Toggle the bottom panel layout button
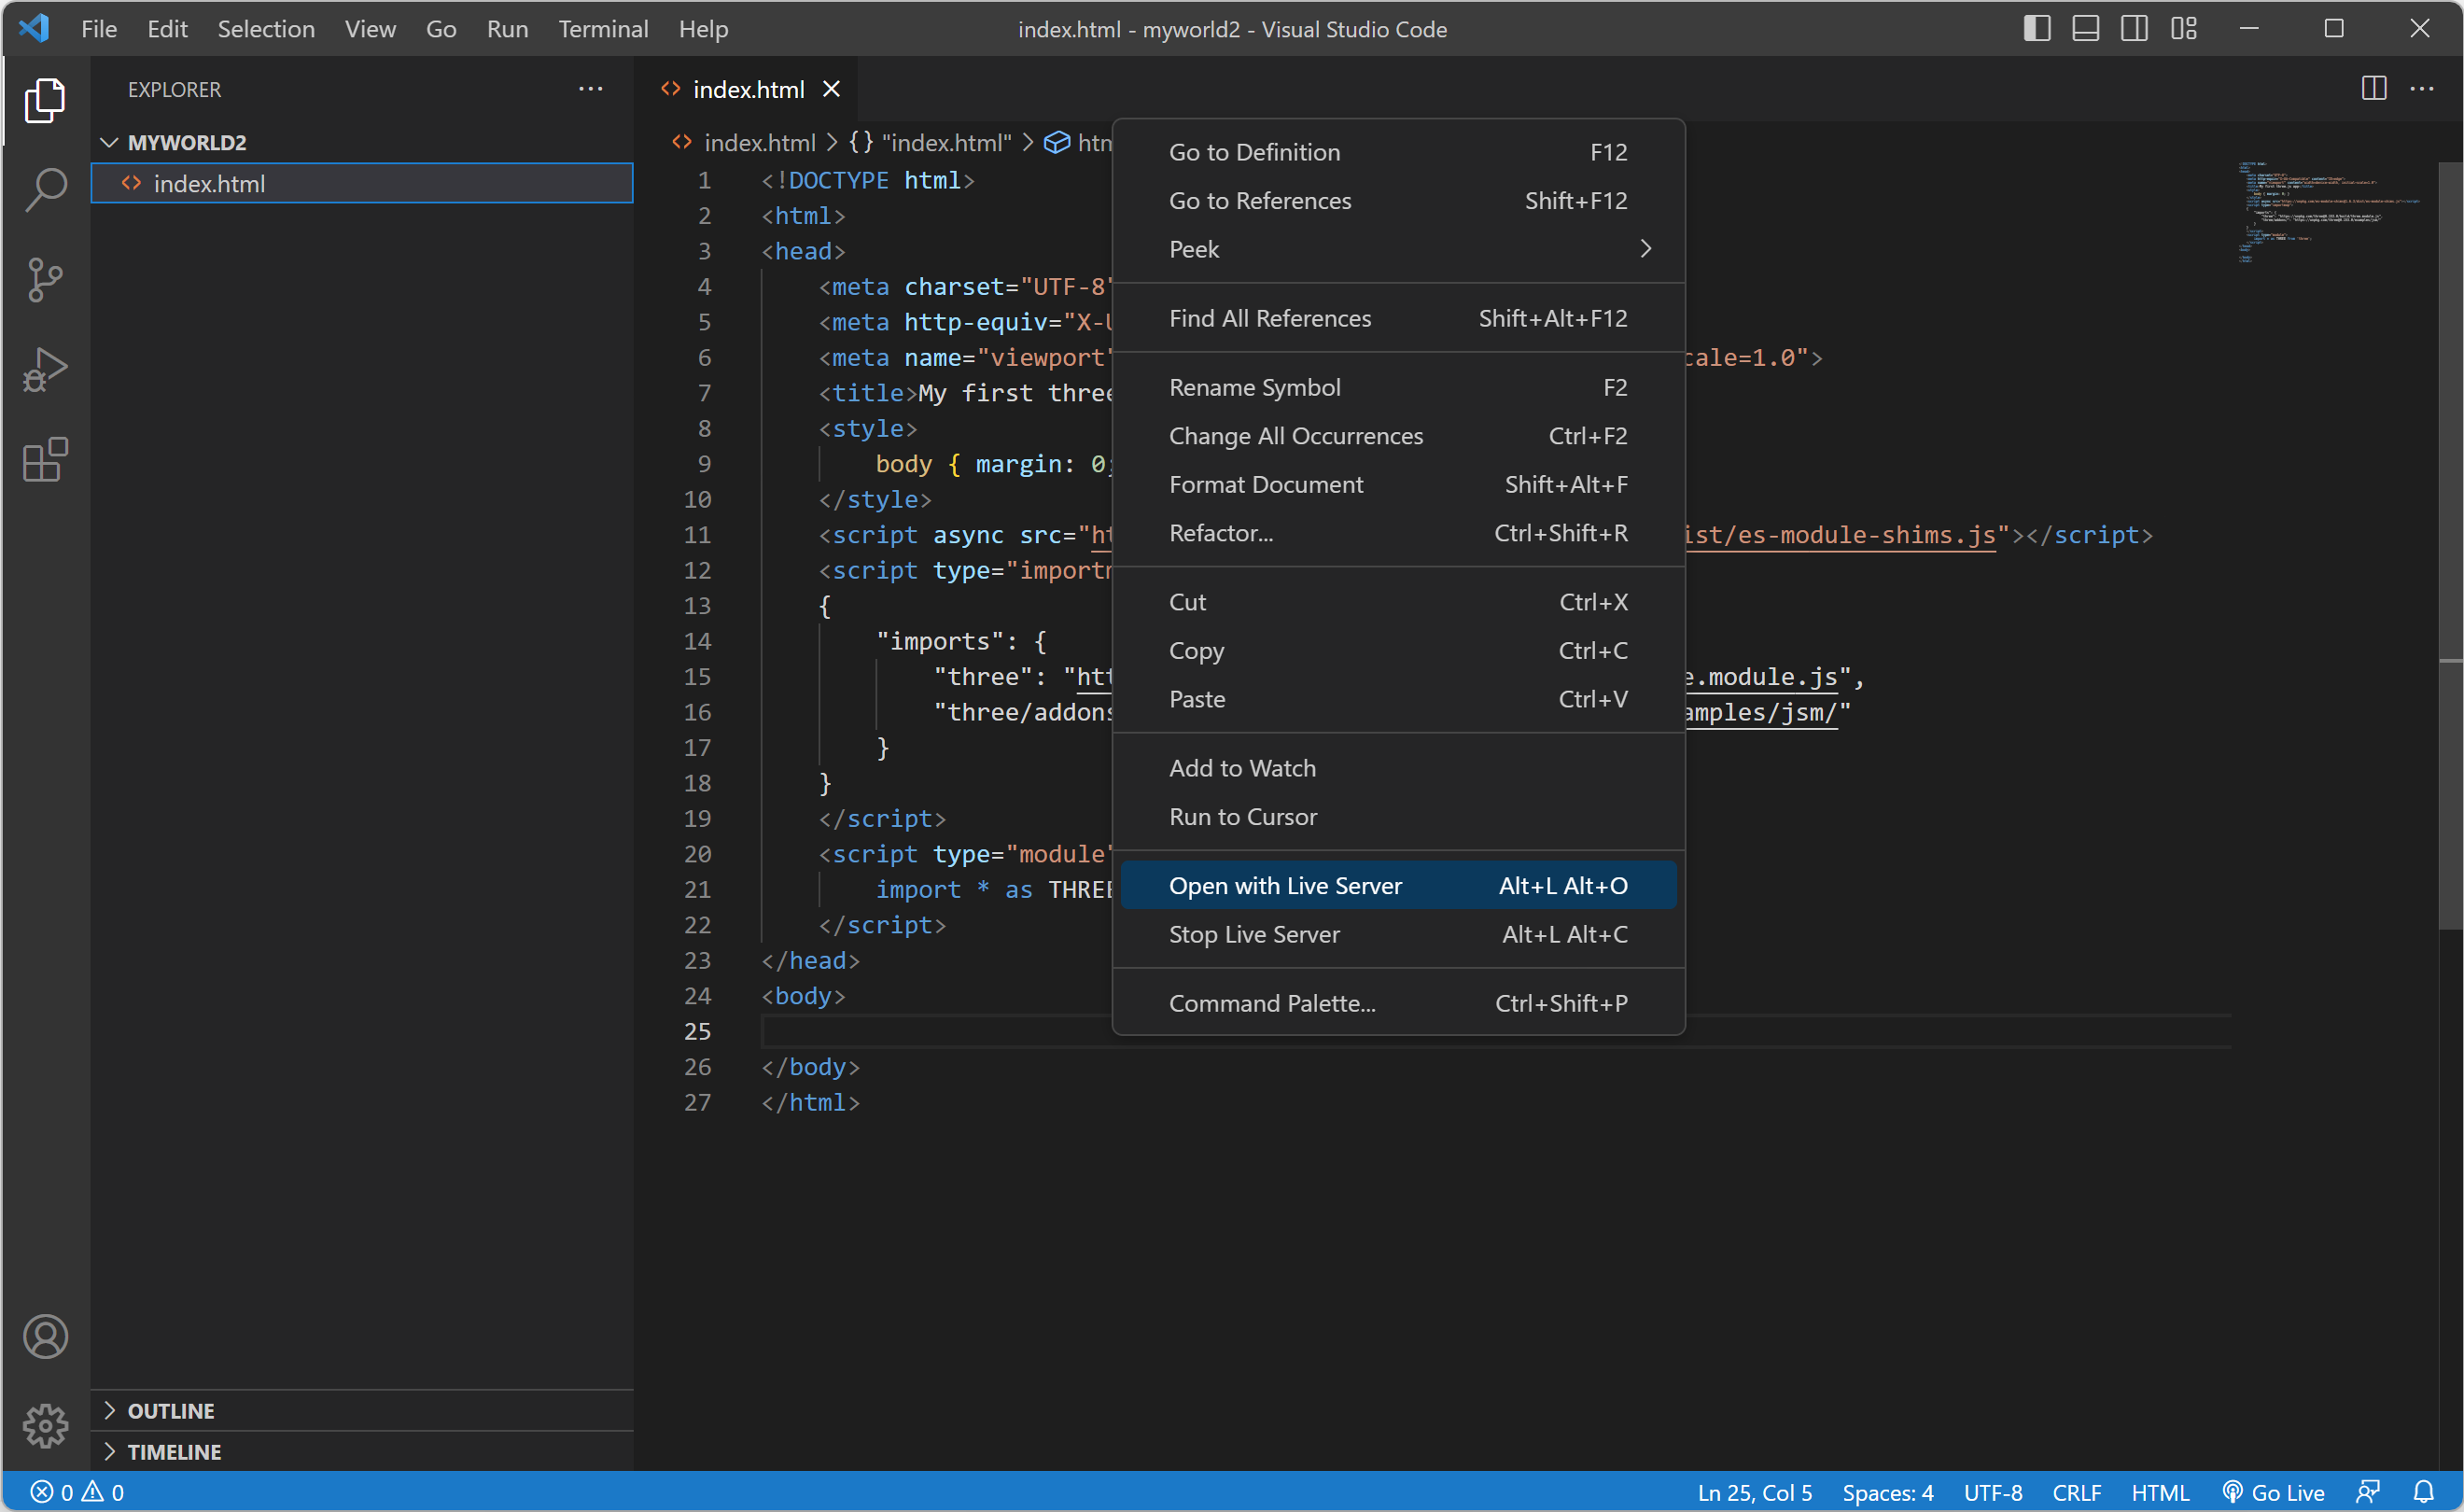The width and height of the screenshot is (2464, 1512). [2086, 28]
